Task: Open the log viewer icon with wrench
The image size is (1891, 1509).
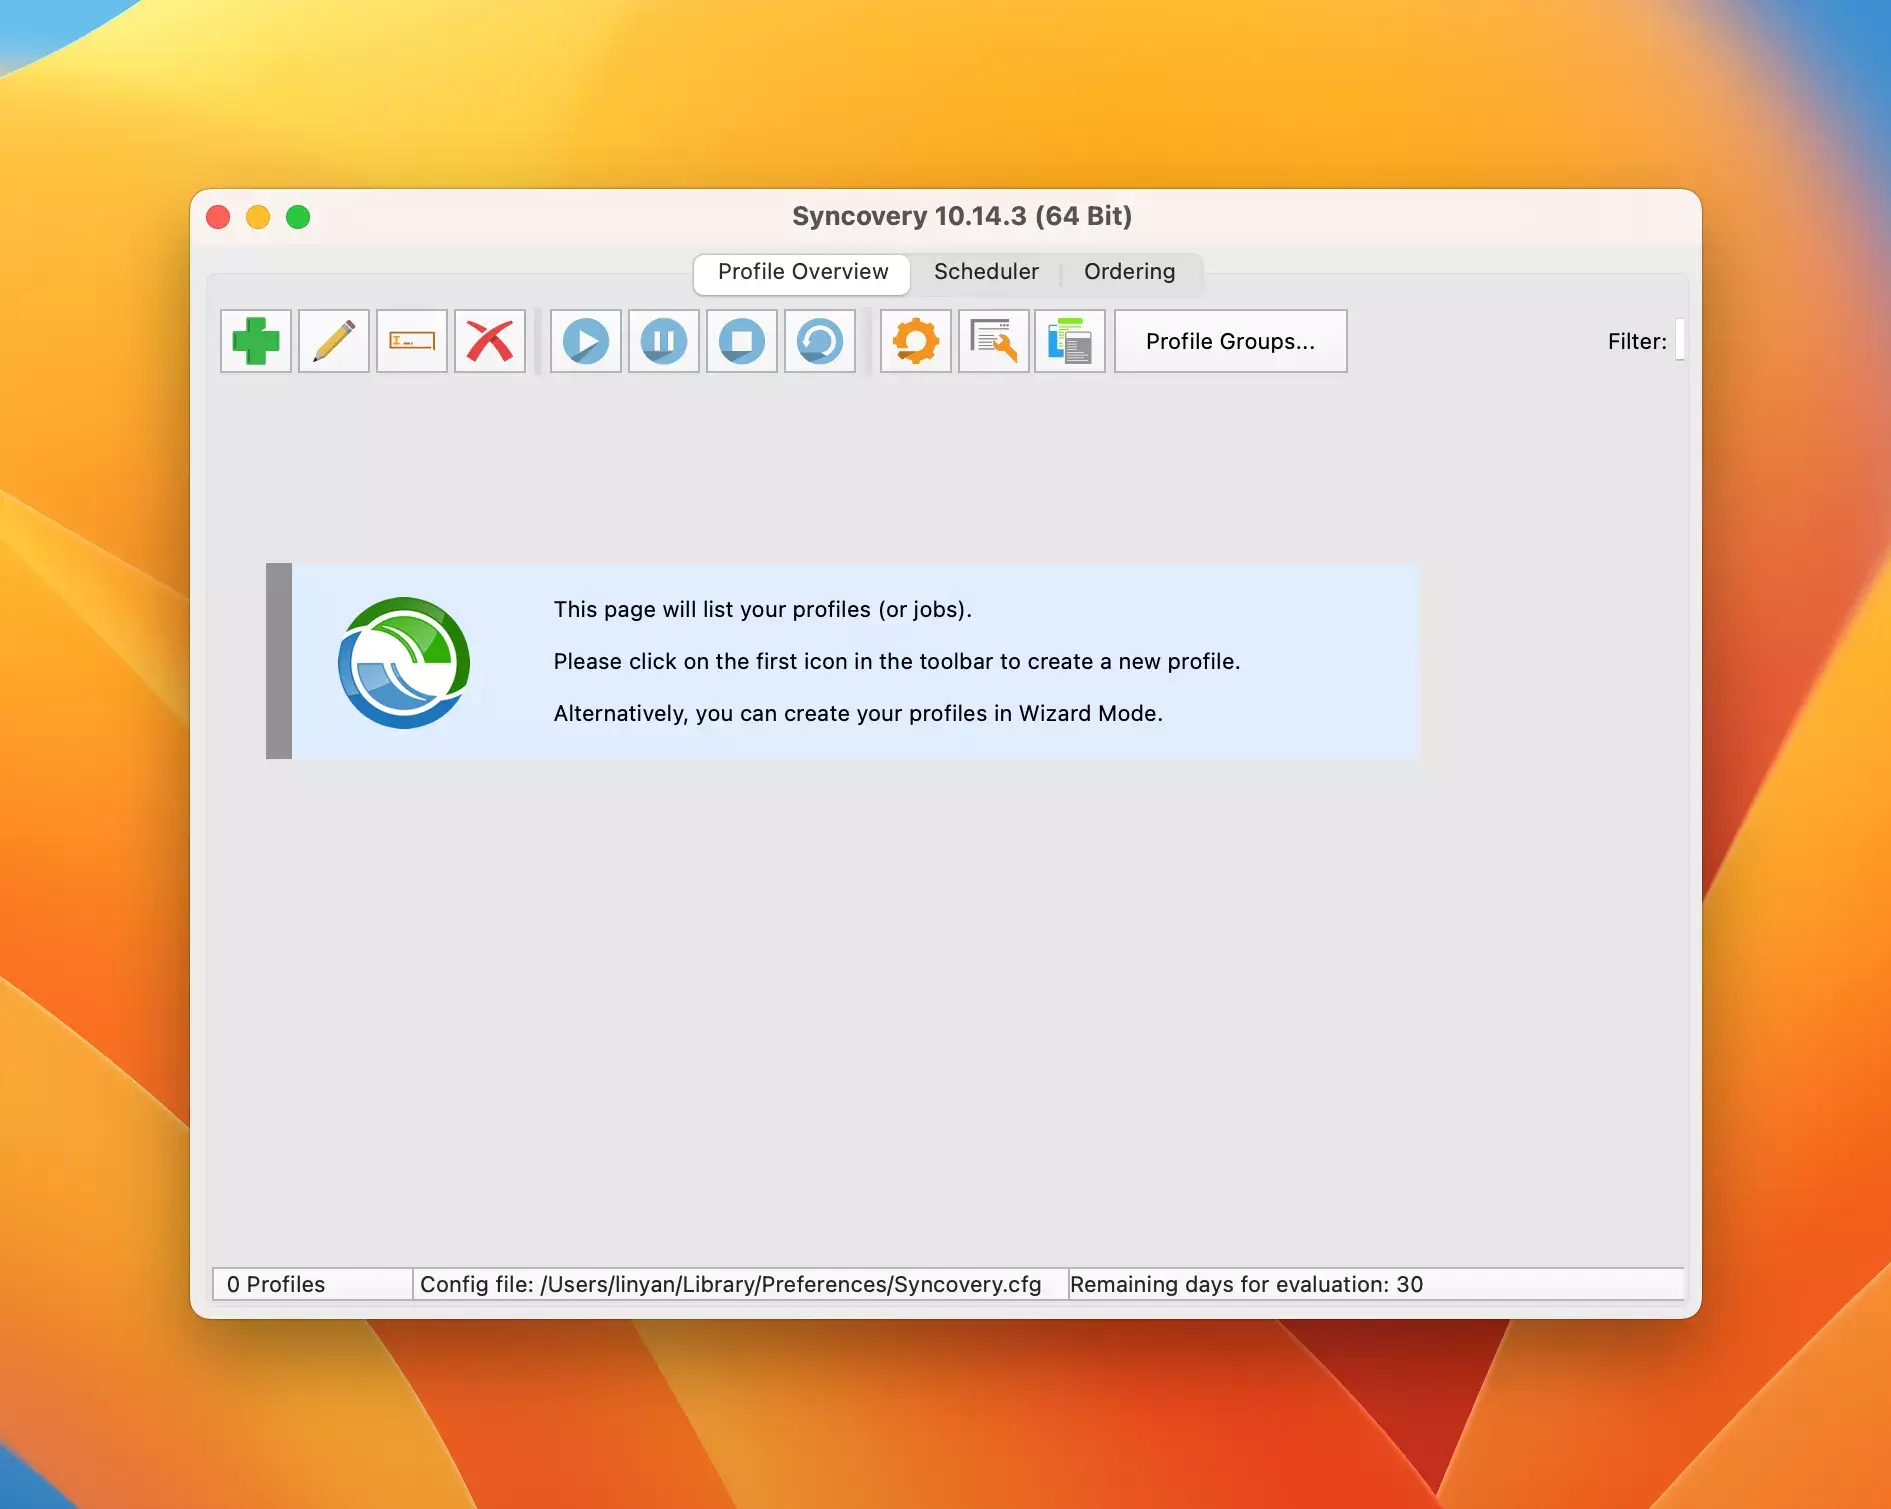Action: tap(993, 341)
